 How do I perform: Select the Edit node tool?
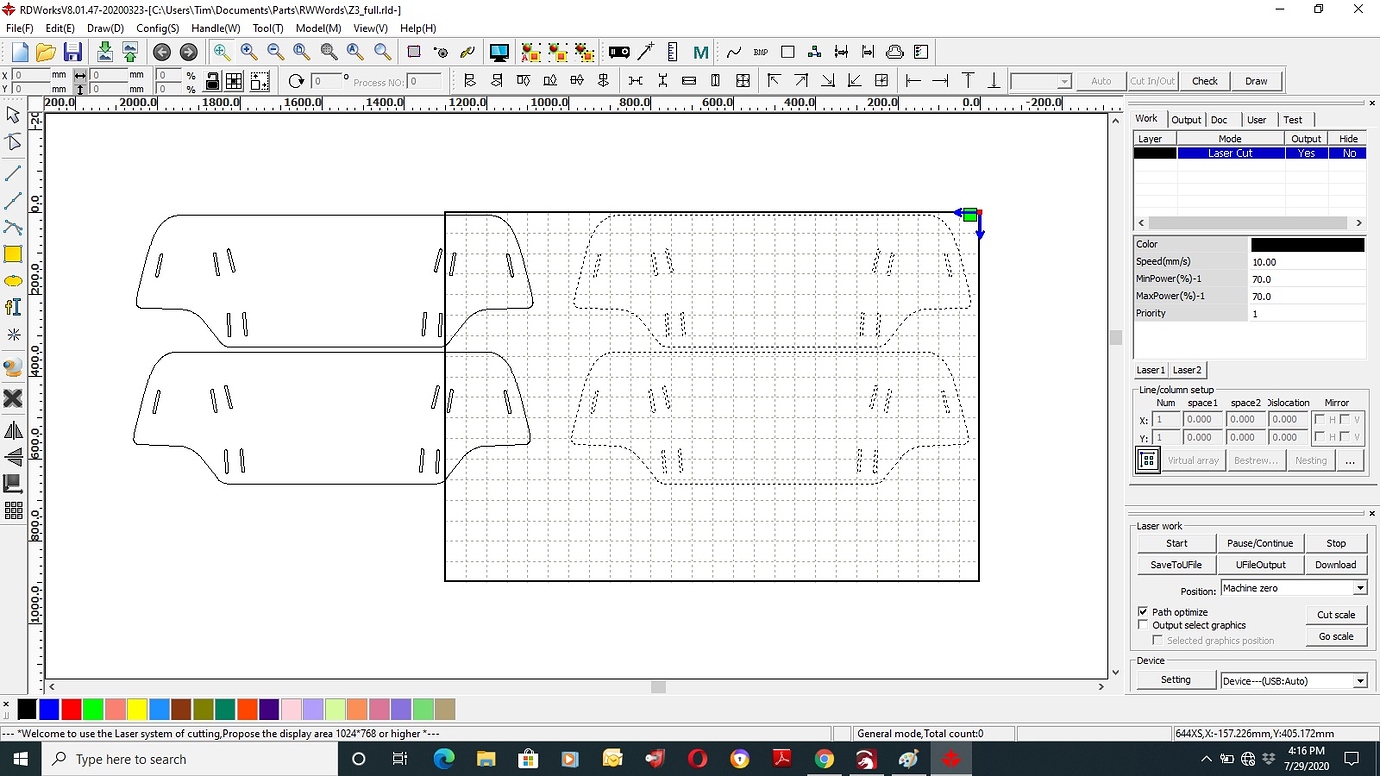coord(13,143)
